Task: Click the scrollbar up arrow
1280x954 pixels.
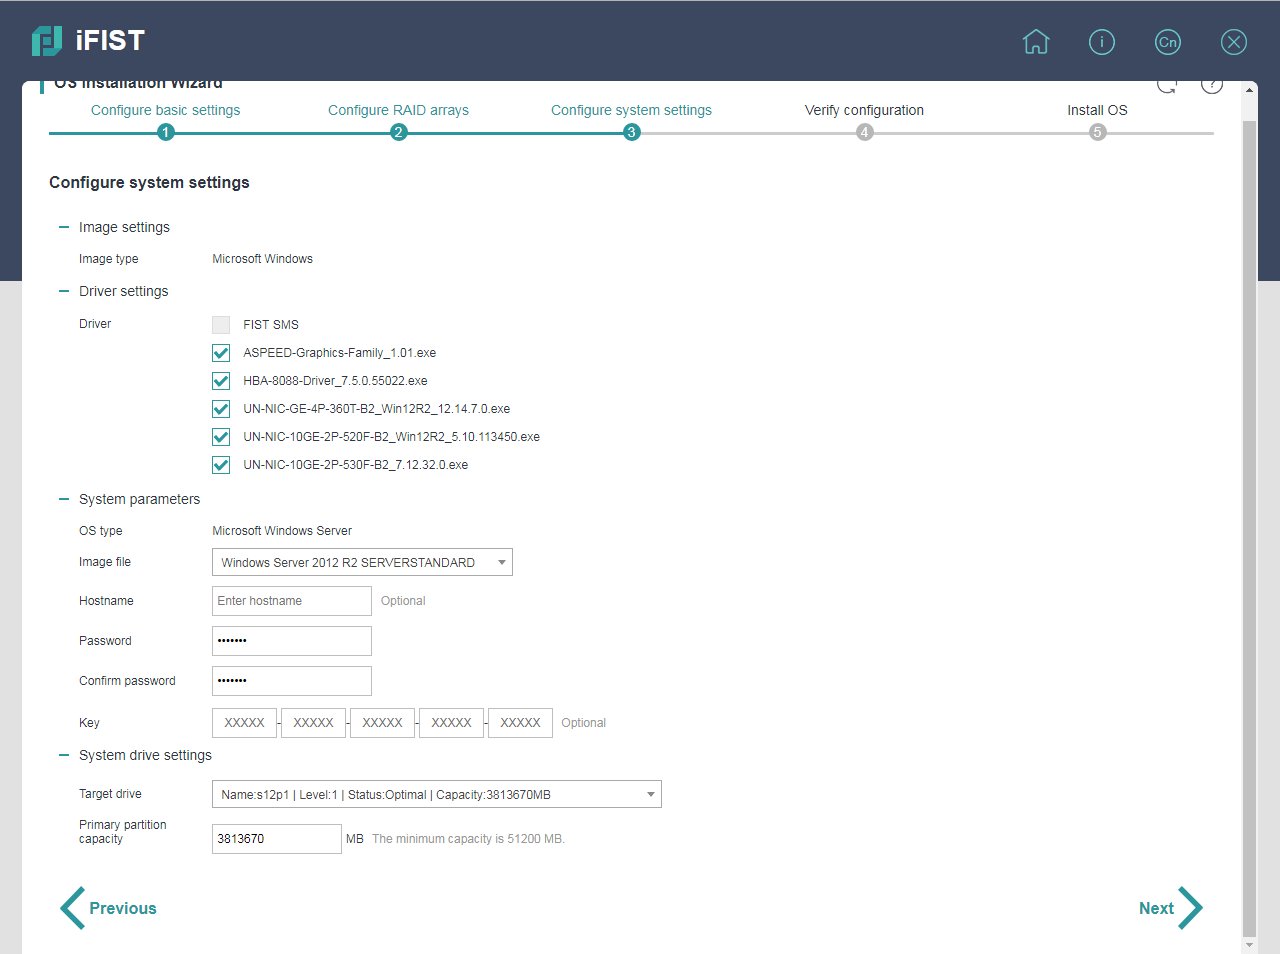Action: pos(1249,90)
